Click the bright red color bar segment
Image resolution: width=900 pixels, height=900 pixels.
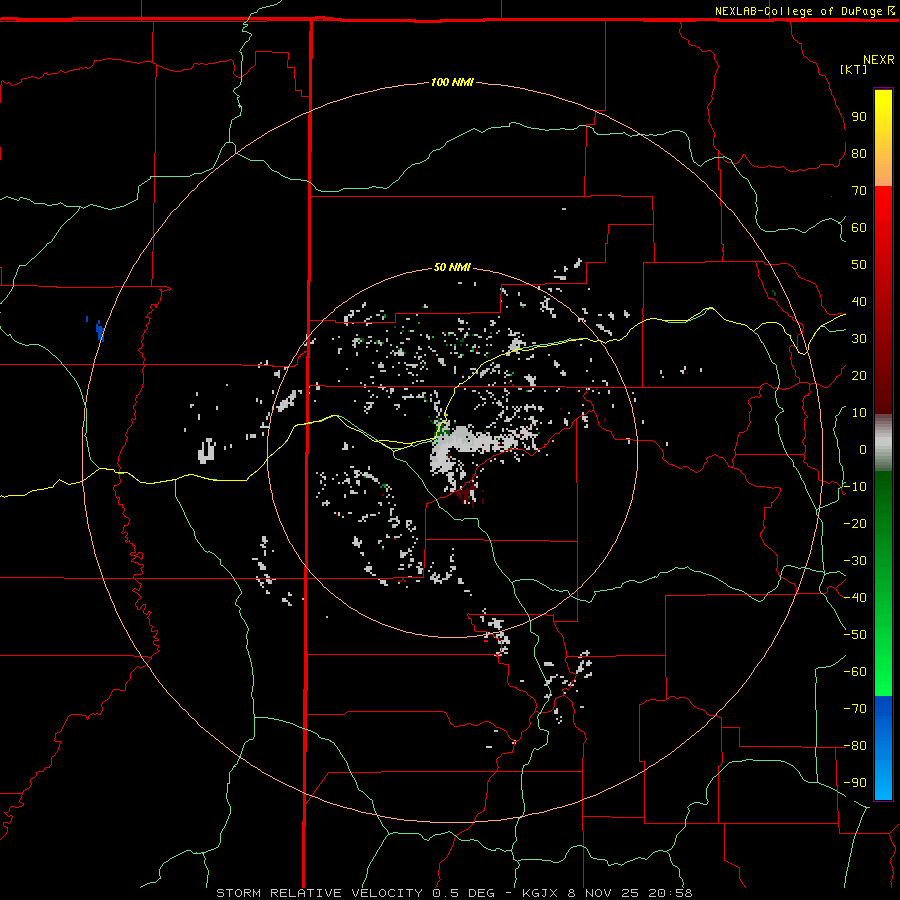(883, 210)
